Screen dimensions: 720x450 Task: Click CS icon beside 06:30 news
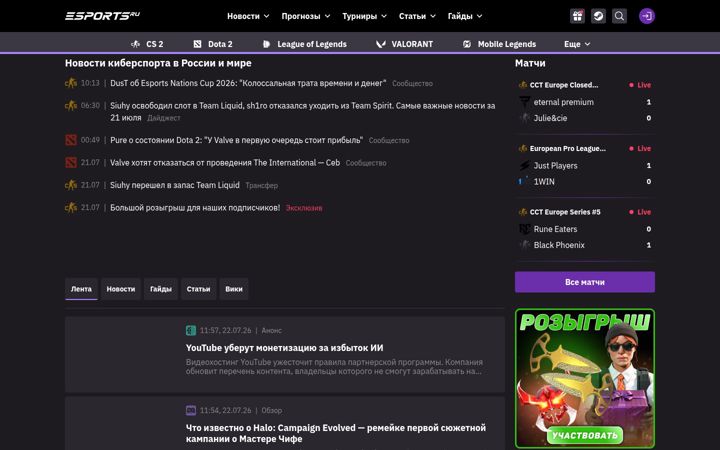click(x=71, y=106)
